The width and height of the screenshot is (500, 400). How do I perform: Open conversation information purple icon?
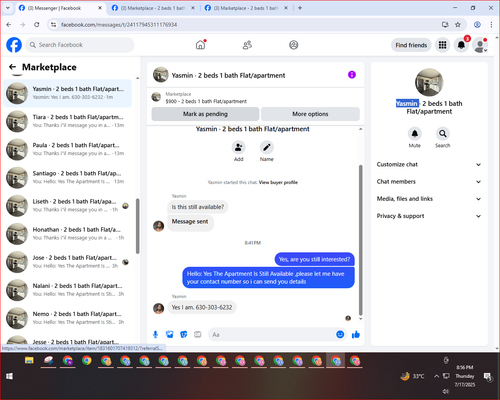point(352,75)
